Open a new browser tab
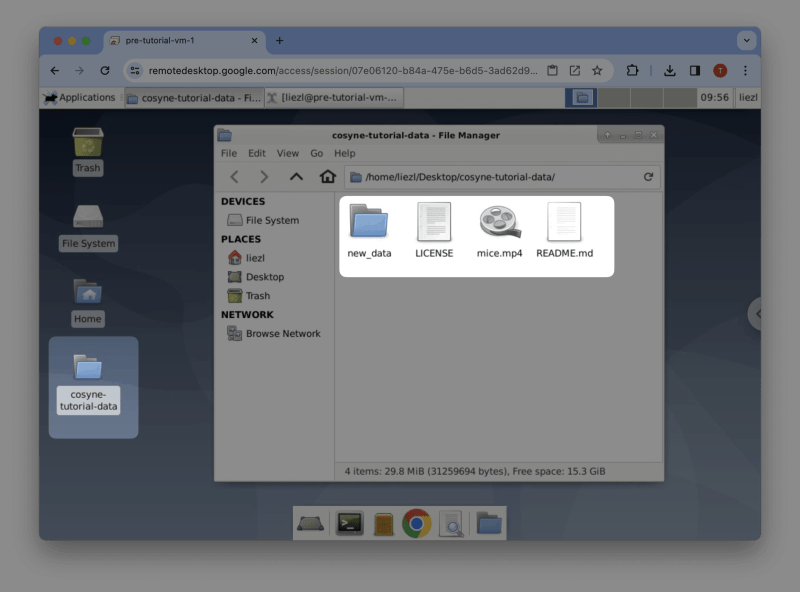Screen dimensions: 800x592 click(280, 40)
